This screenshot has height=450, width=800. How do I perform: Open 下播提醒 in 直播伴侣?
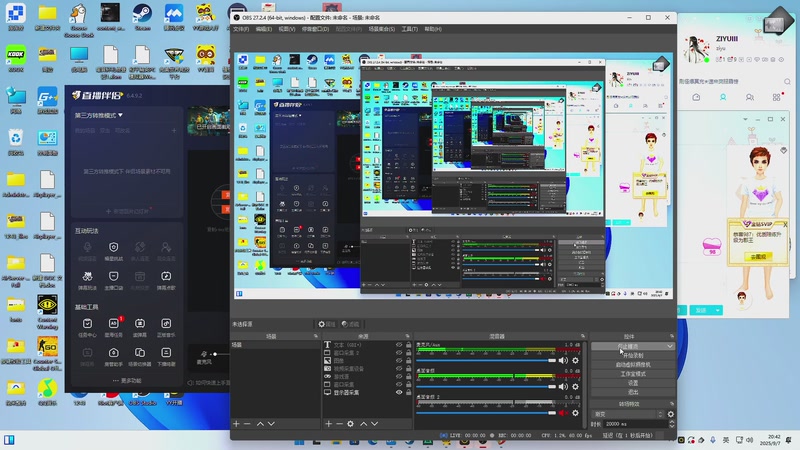coord(166,356)
